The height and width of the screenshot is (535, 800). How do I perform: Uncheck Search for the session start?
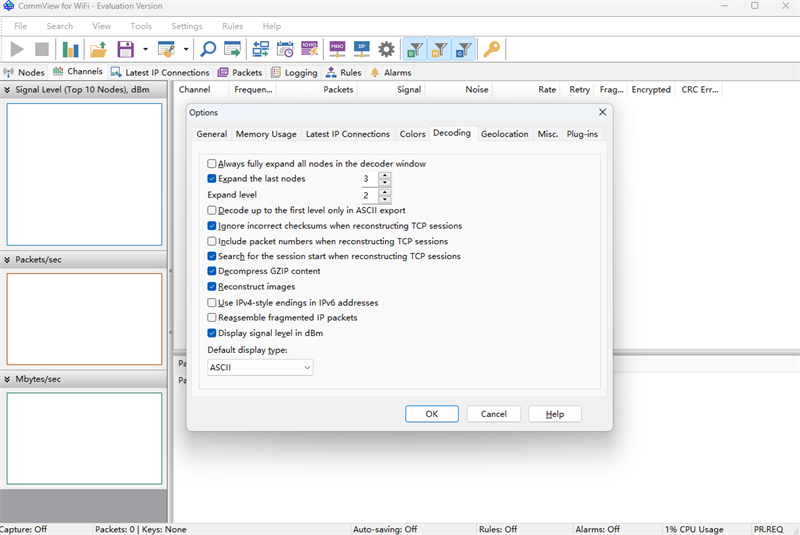point(212,256)
